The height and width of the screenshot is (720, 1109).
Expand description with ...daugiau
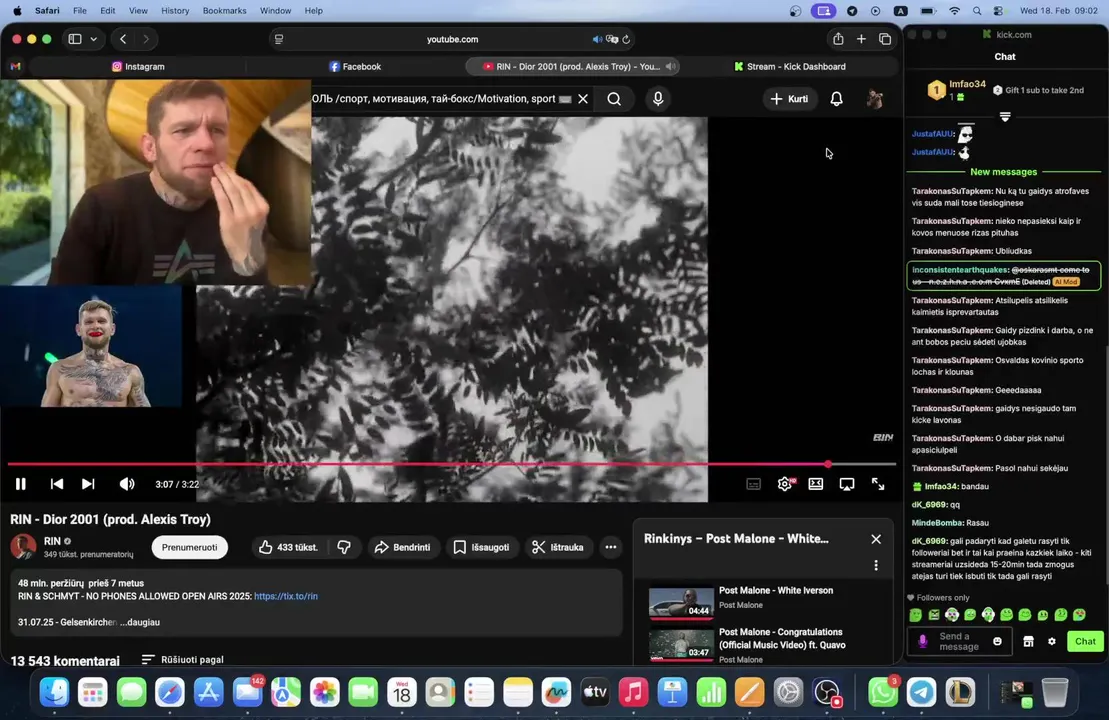[x=140, y=622]
